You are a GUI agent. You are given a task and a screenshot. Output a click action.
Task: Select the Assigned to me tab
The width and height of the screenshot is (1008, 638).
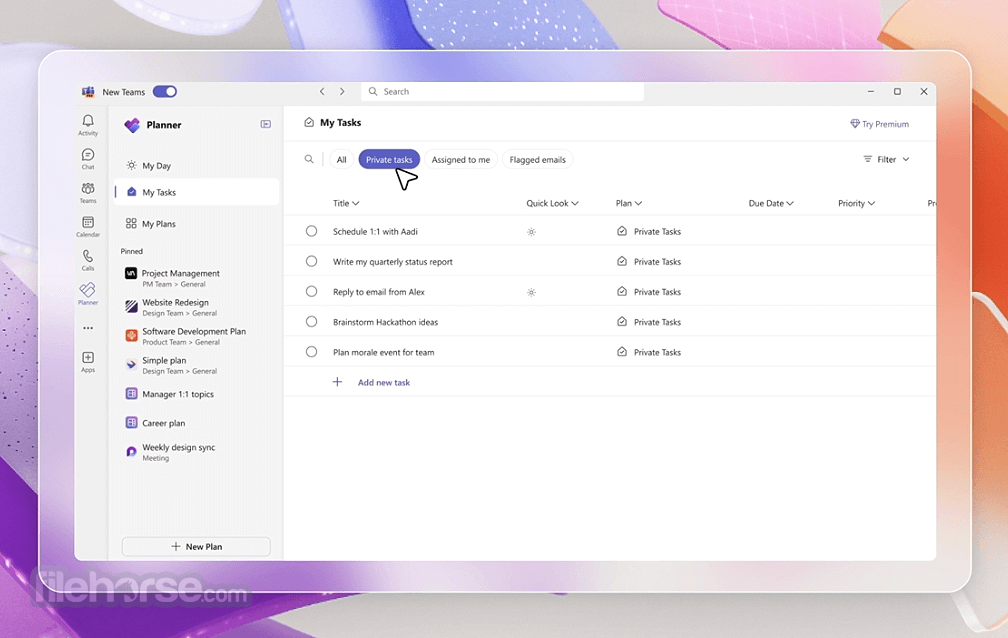point(460,160)
